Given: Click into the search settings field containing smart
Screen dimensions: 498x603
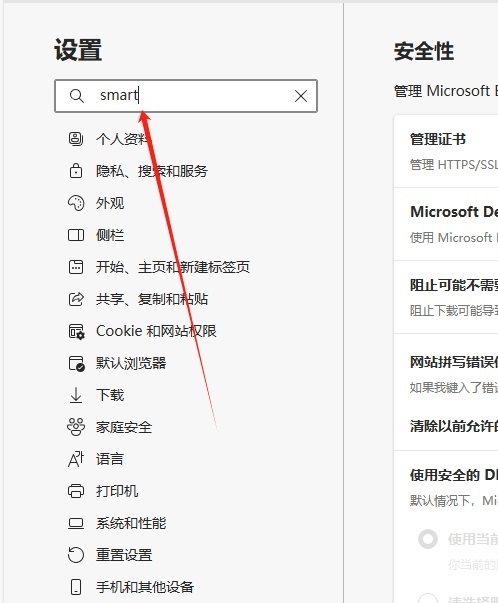Looking at the screenshot, I should (x=186, y=96).
